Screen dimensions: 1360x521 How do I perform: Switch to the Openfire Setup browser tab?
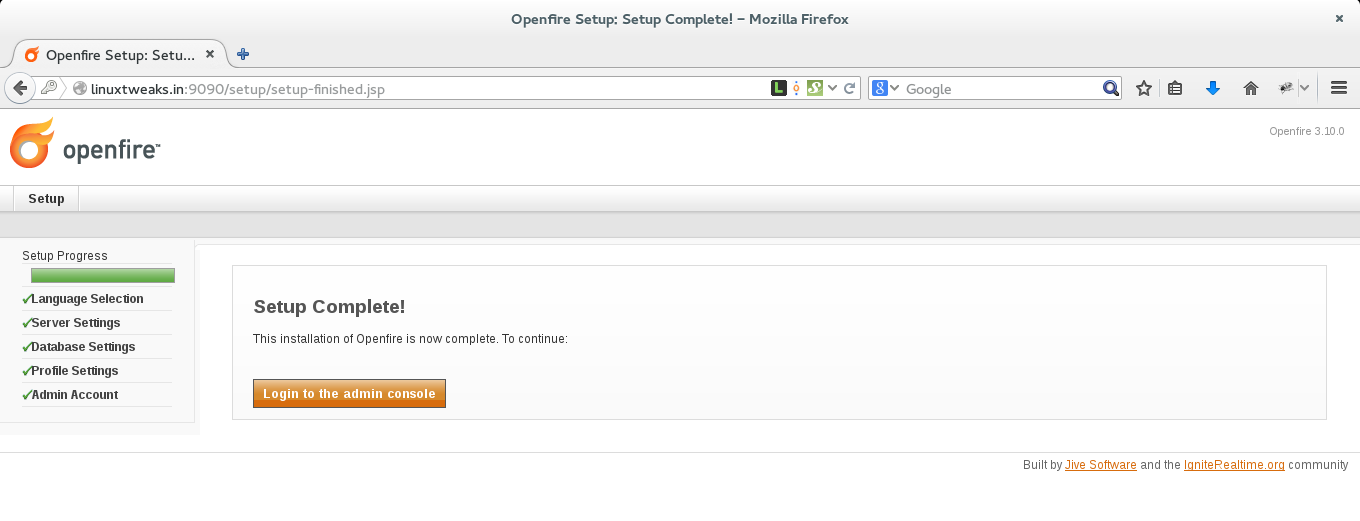tap(120, 55)
